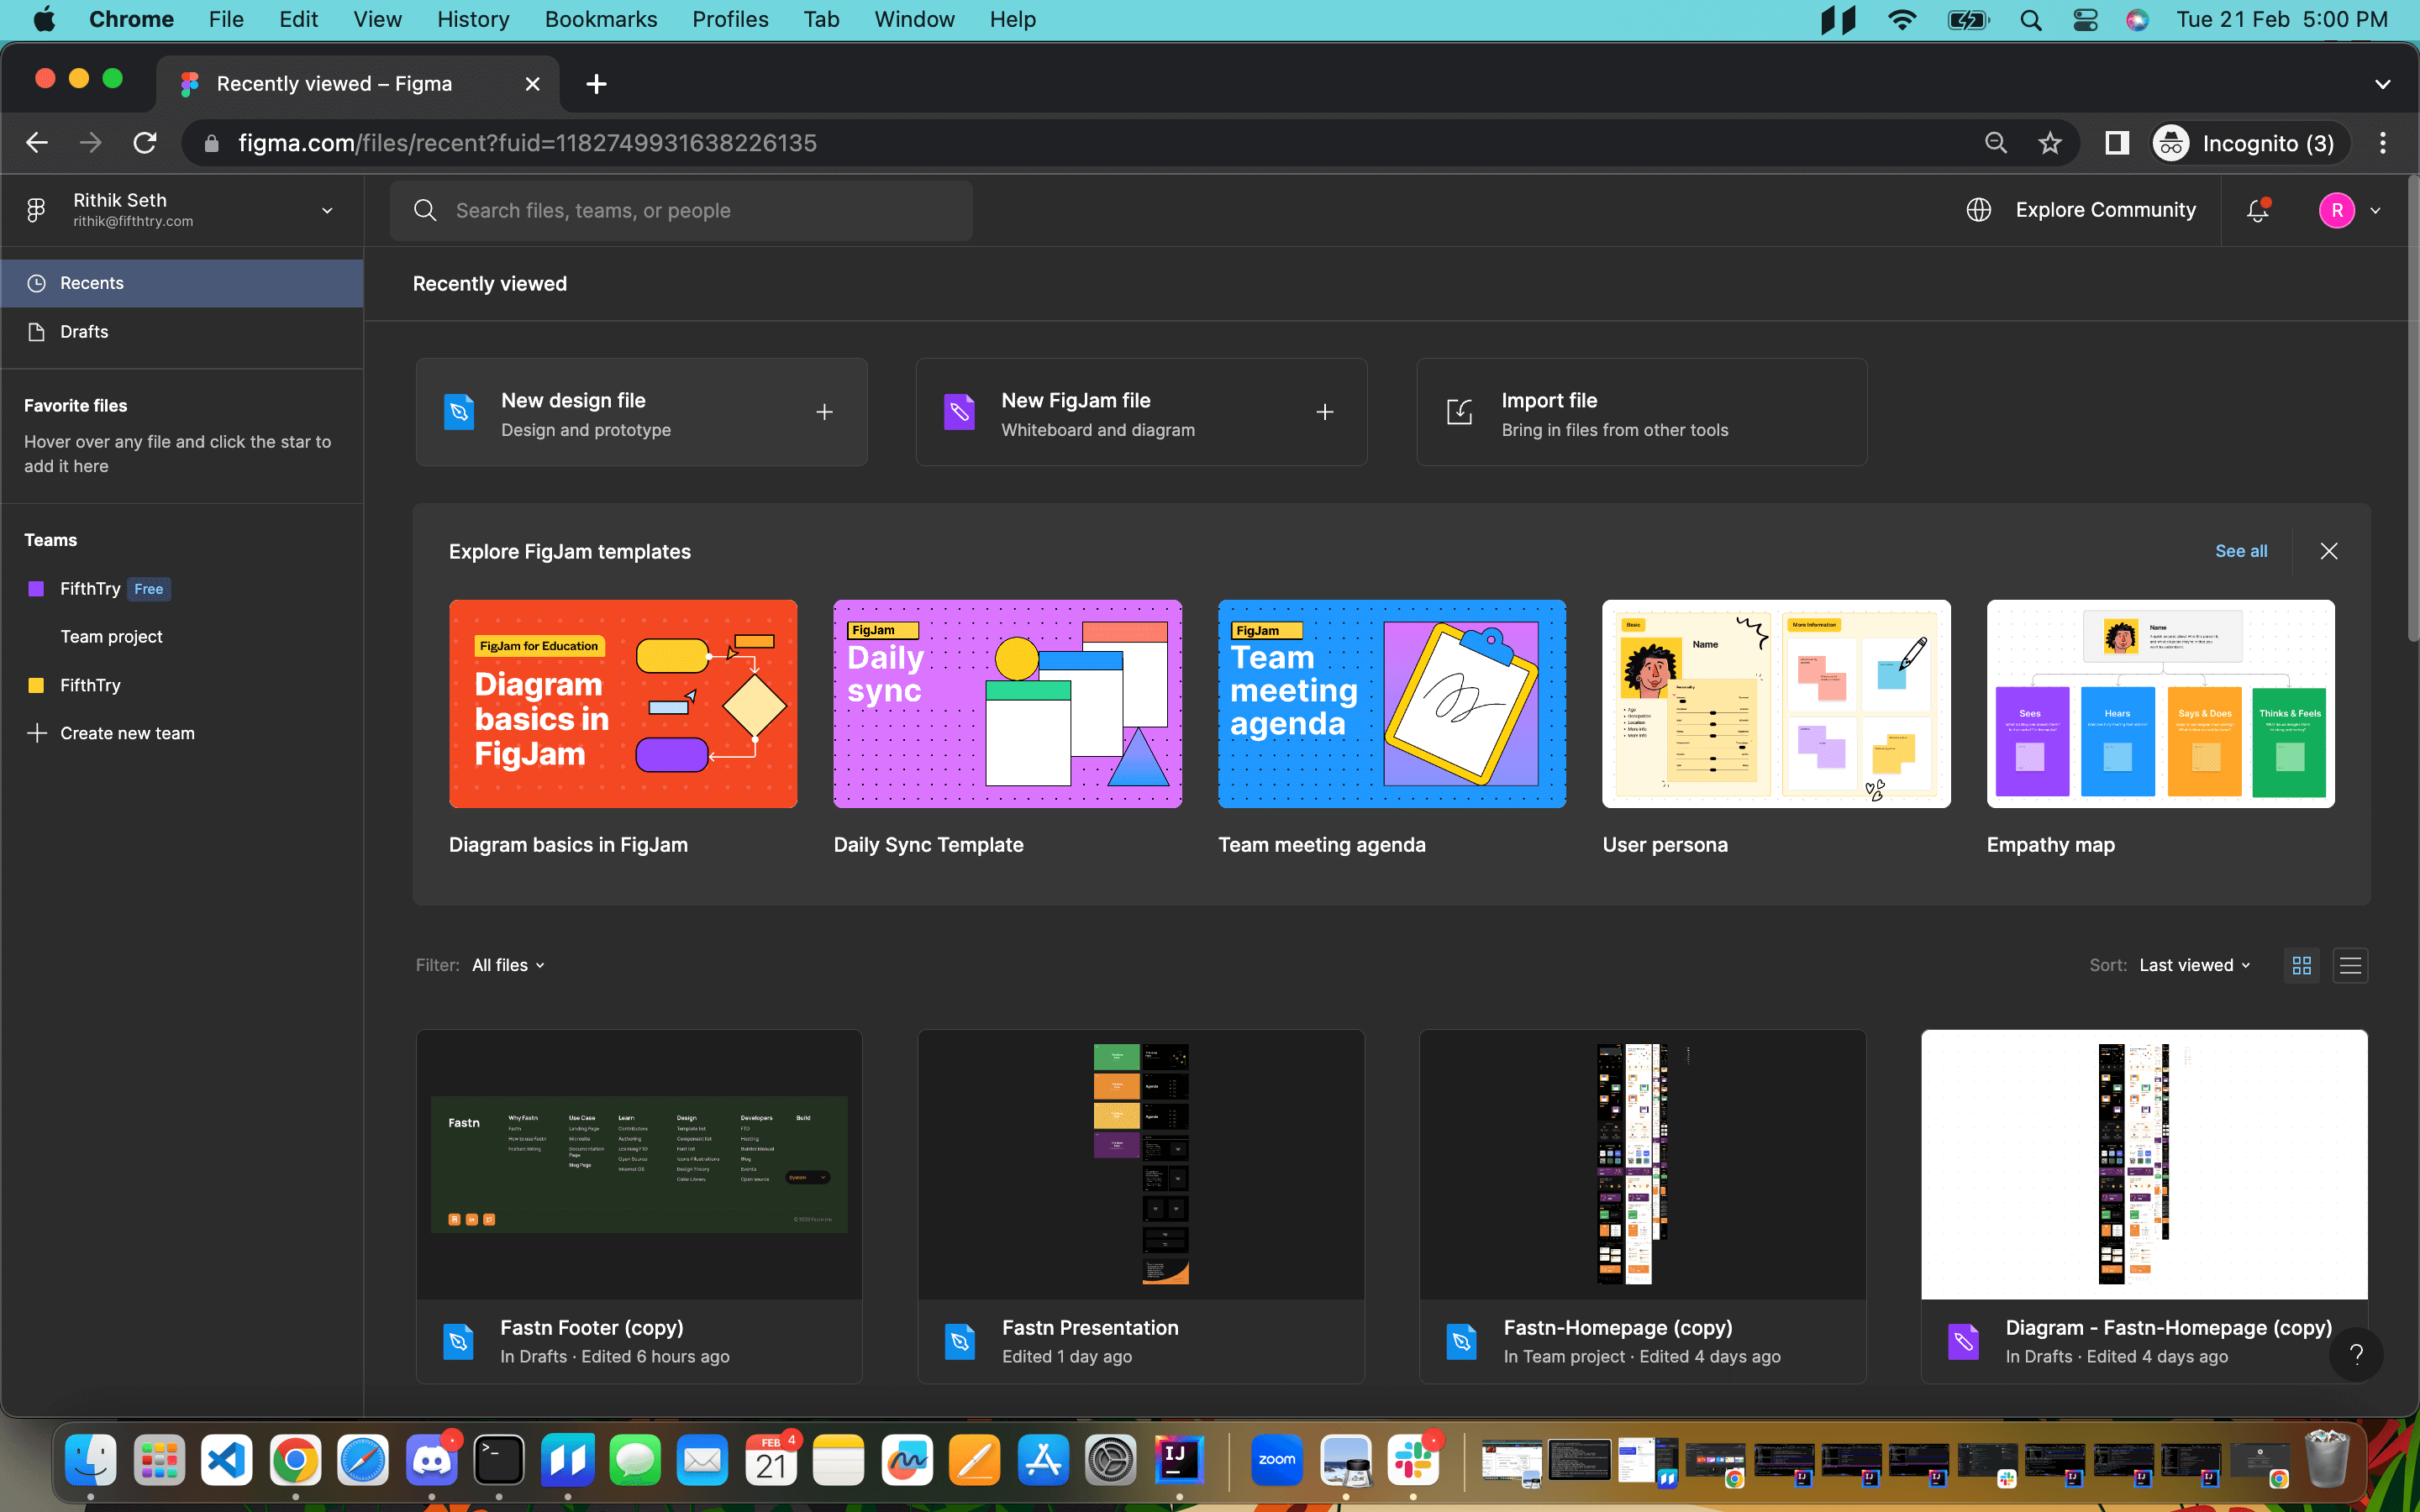Open the Chrome side panel icon
The height and width of the screenshot is (1512, 2420).
[2117, 143]
